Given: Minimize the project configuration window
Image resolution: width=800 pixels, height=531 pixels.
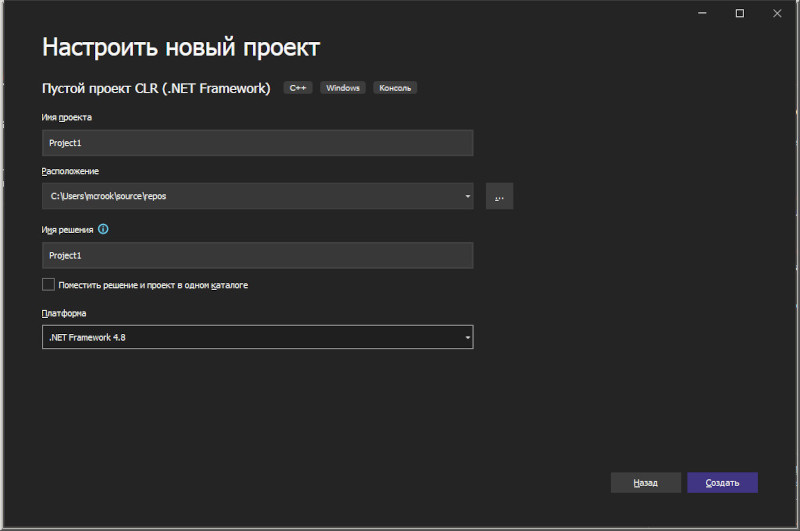Looking at the screenshot, I should click(702, 13).
